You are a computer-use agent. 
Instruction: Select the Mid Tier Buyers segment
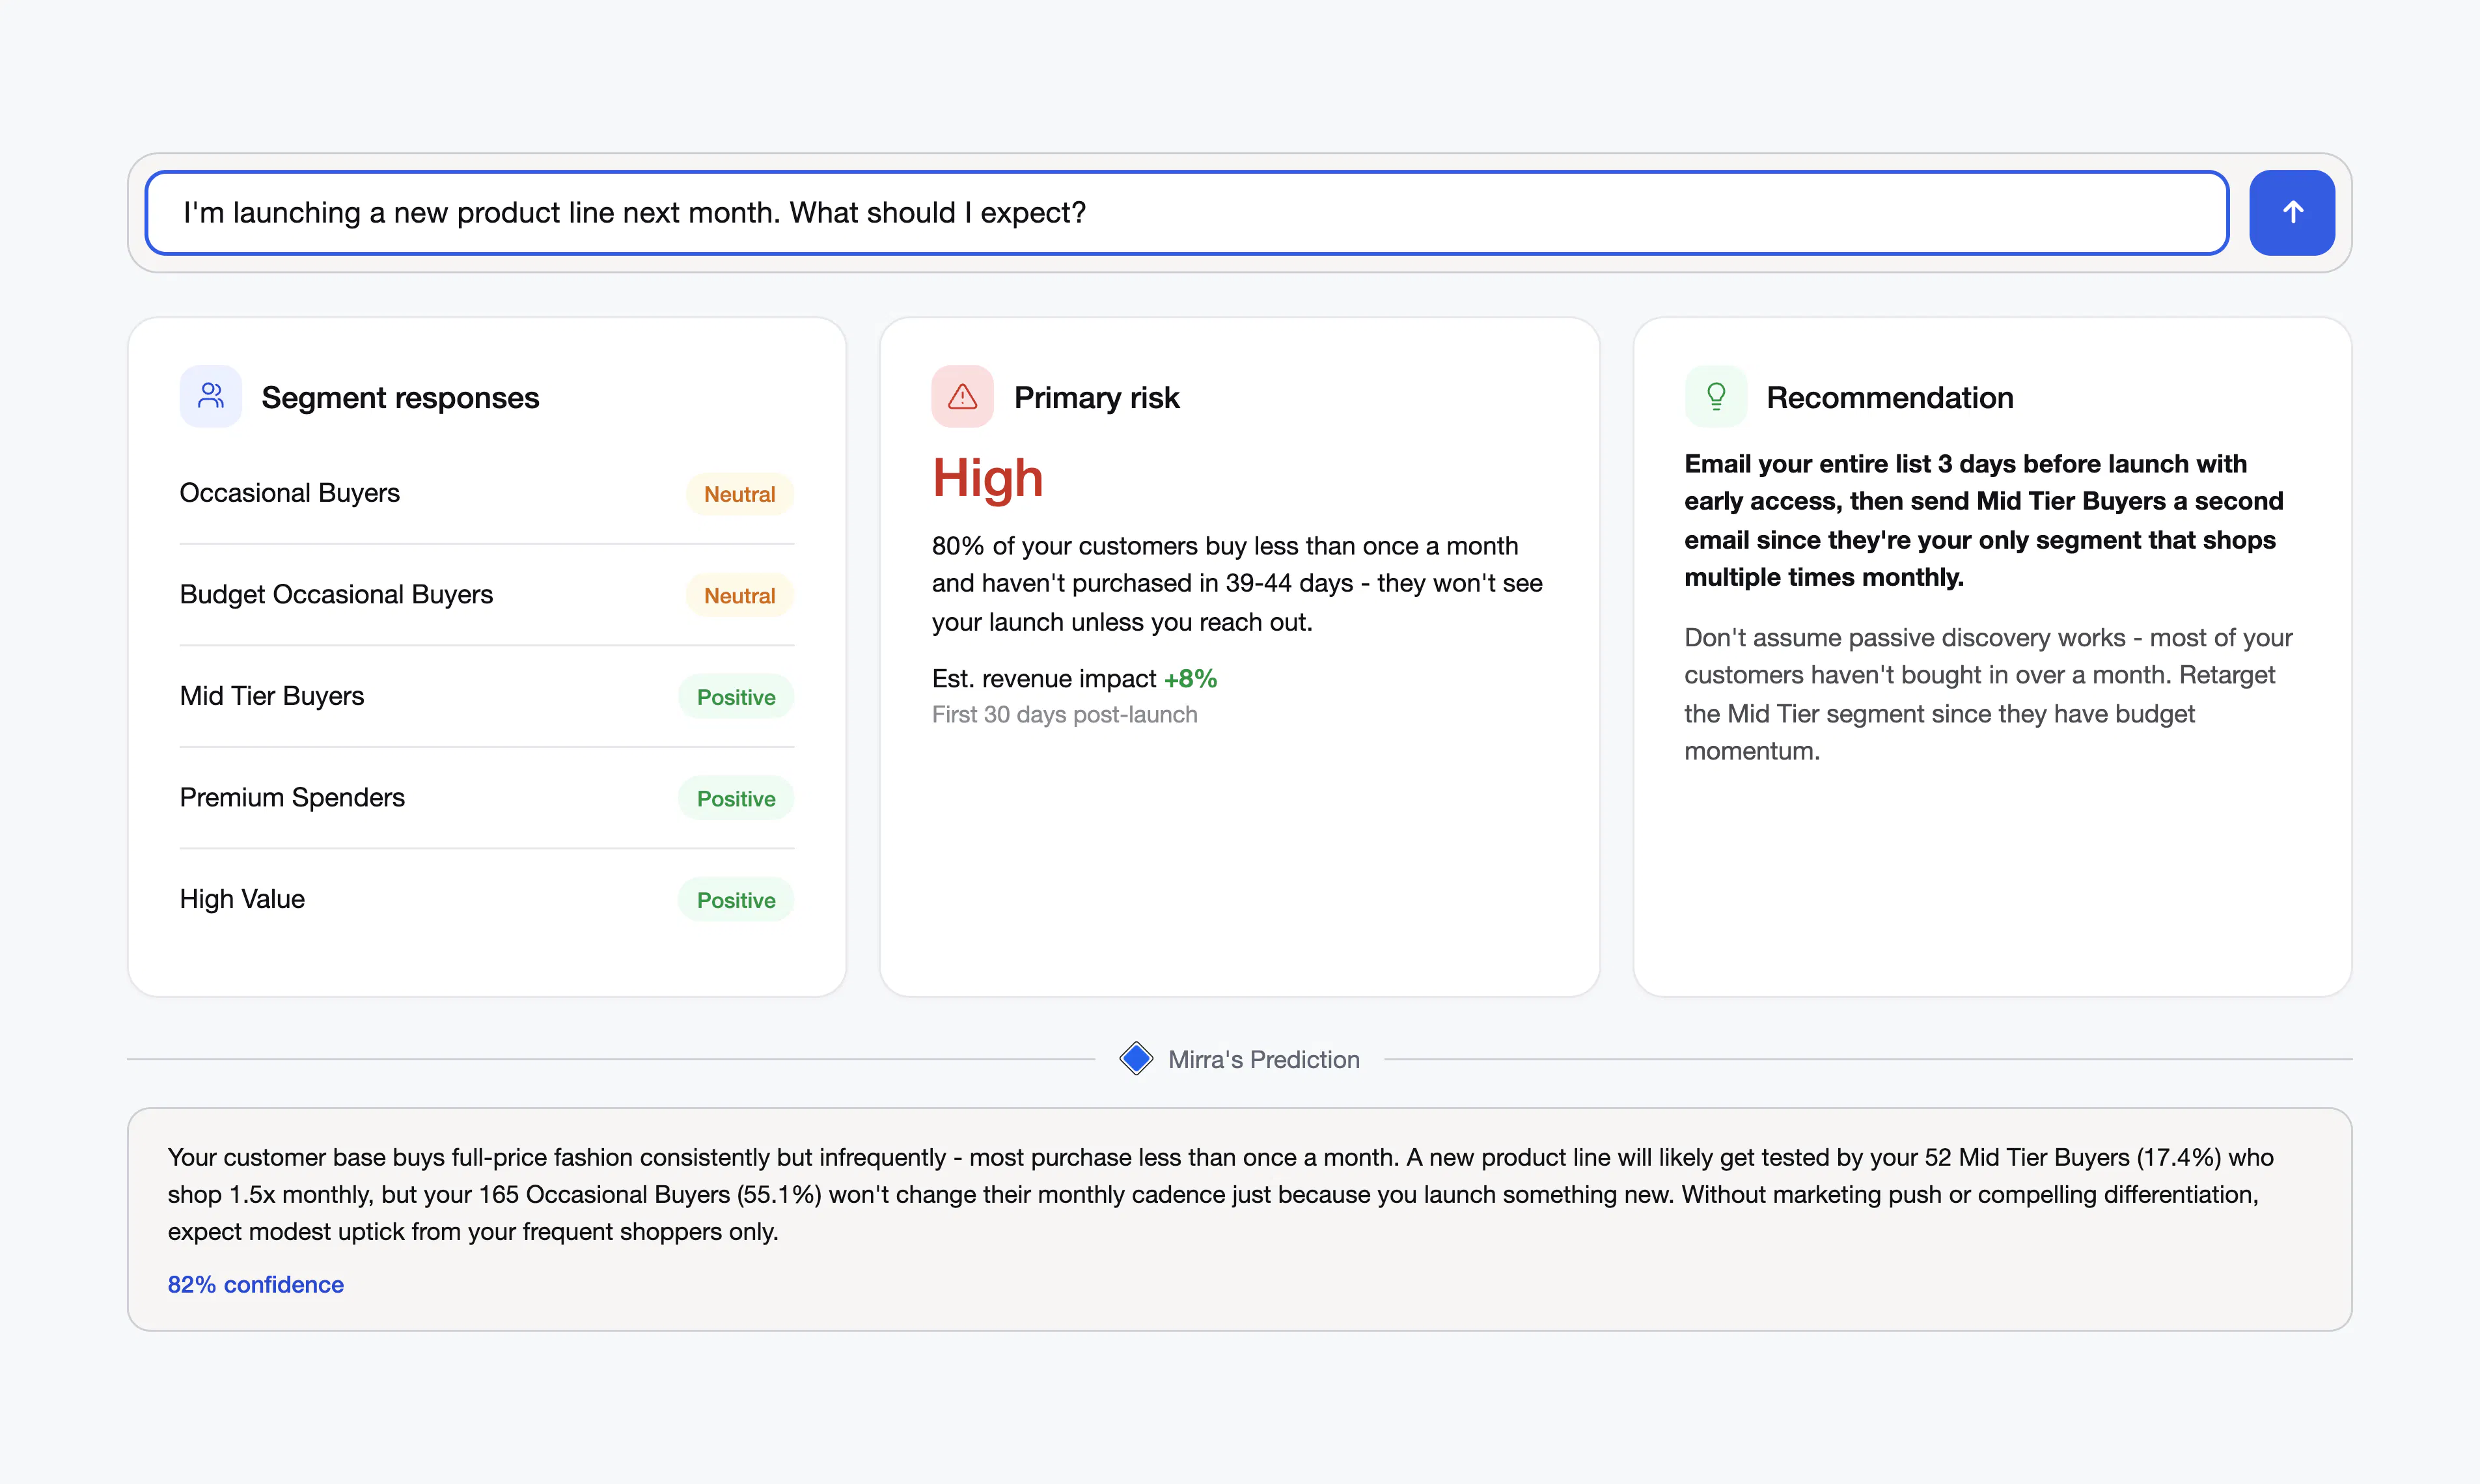click(487, 696)
